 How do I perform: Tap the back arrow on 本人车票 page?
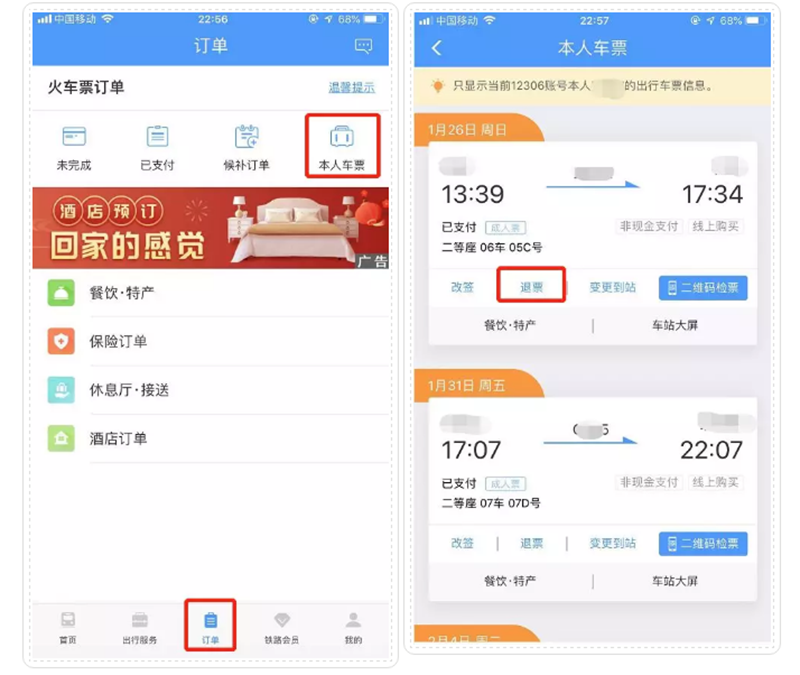pos(436,48)
